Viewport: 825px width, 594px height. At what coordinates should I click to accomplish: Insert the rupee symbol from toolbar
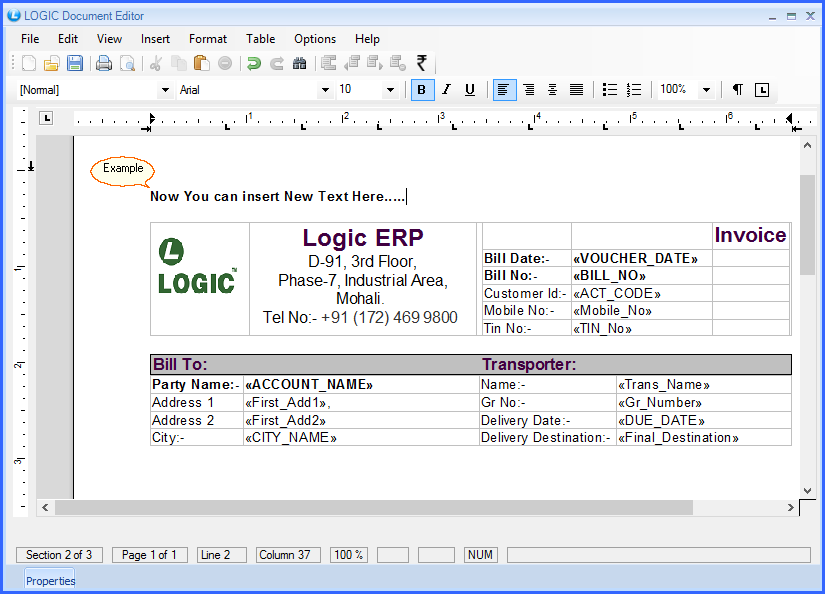421,63
